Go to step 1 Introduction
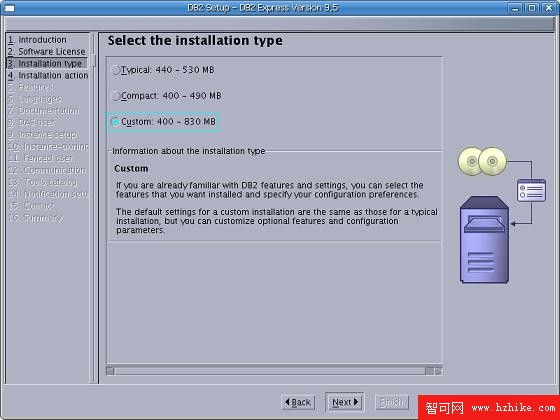The width and height of the screenshot is (560, 420). tap(37, 40)
